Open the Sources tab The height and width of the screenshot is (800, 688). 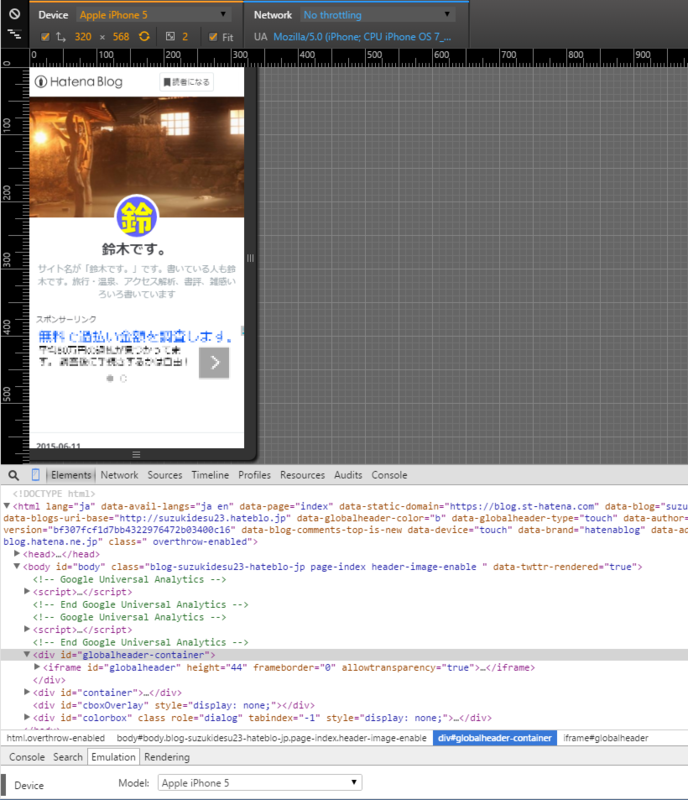pyautogui.click(x=165, y=475)
